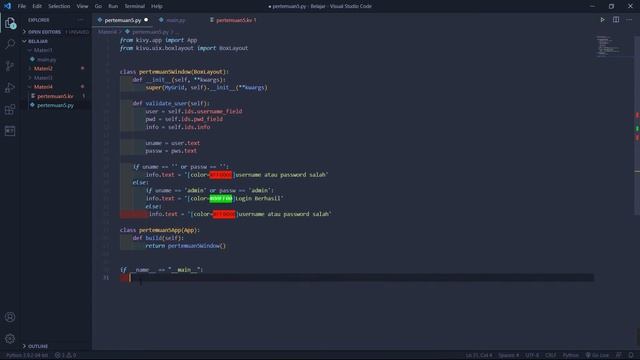Start Go Live server from status bar
Screen dimensions: 640x360
598,355
